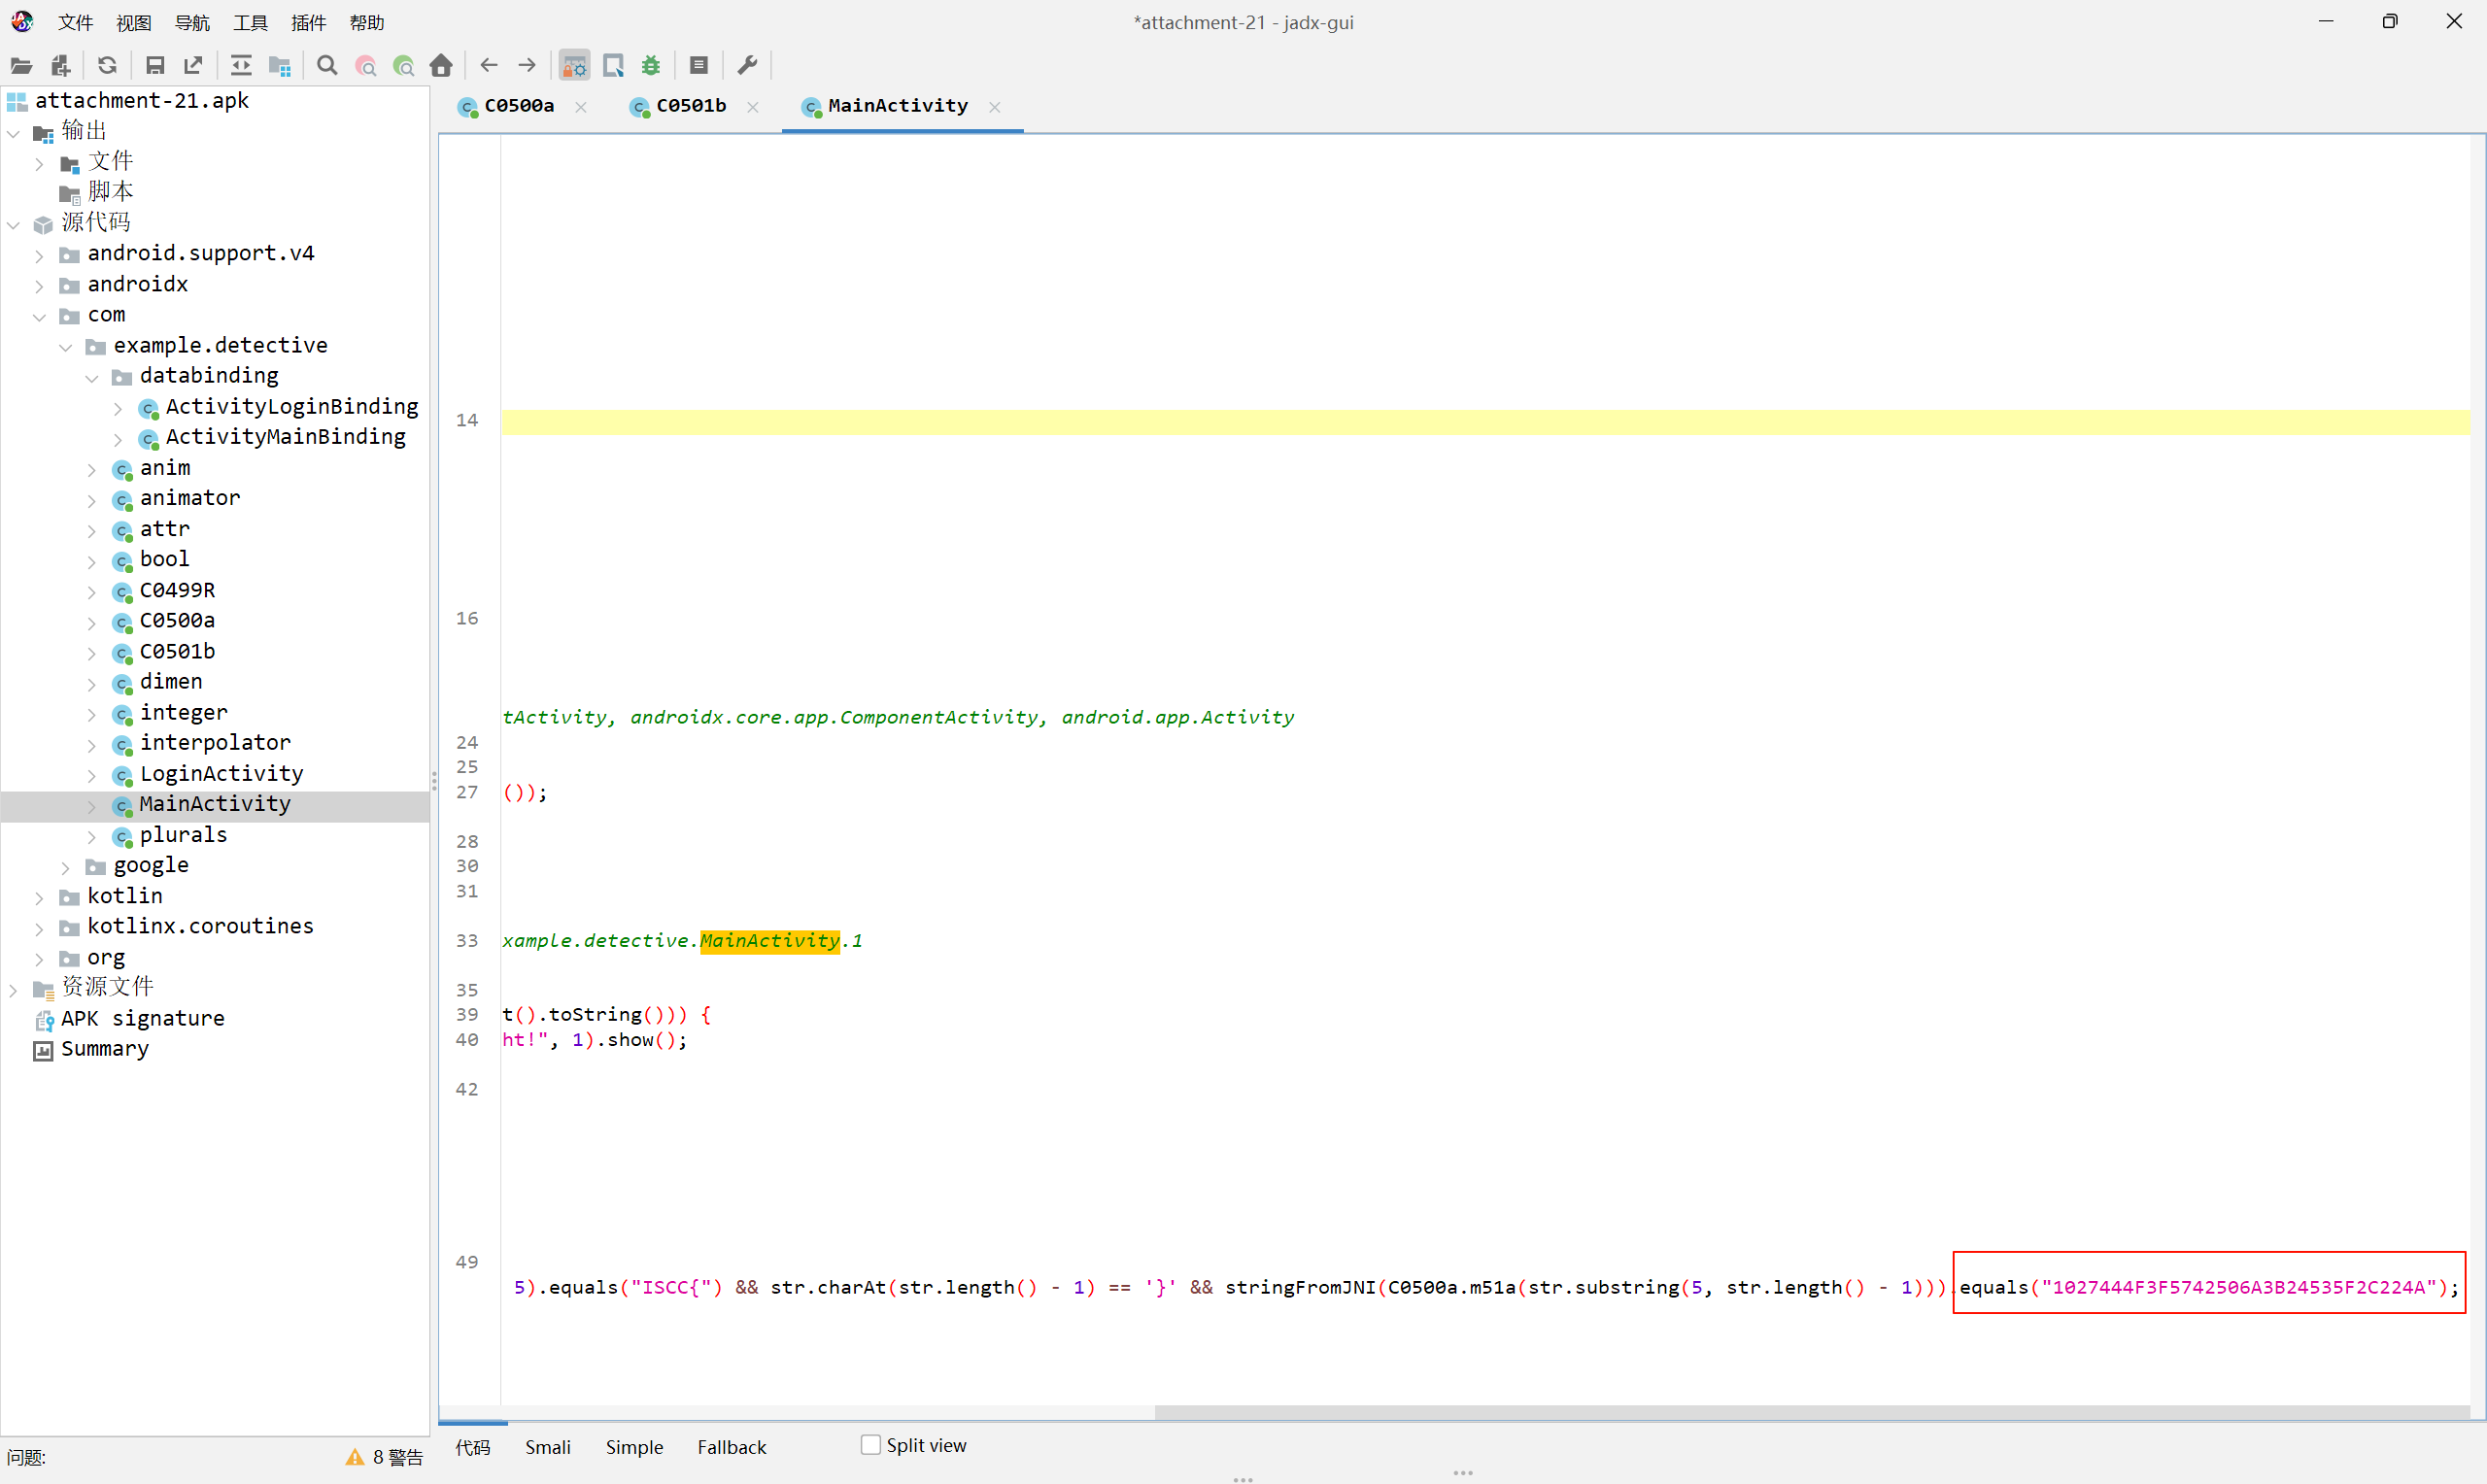This screenshot has width=2487, height=1484.
Task: Toggle the deobfuscation toolbar button
Action: [574, 66]
